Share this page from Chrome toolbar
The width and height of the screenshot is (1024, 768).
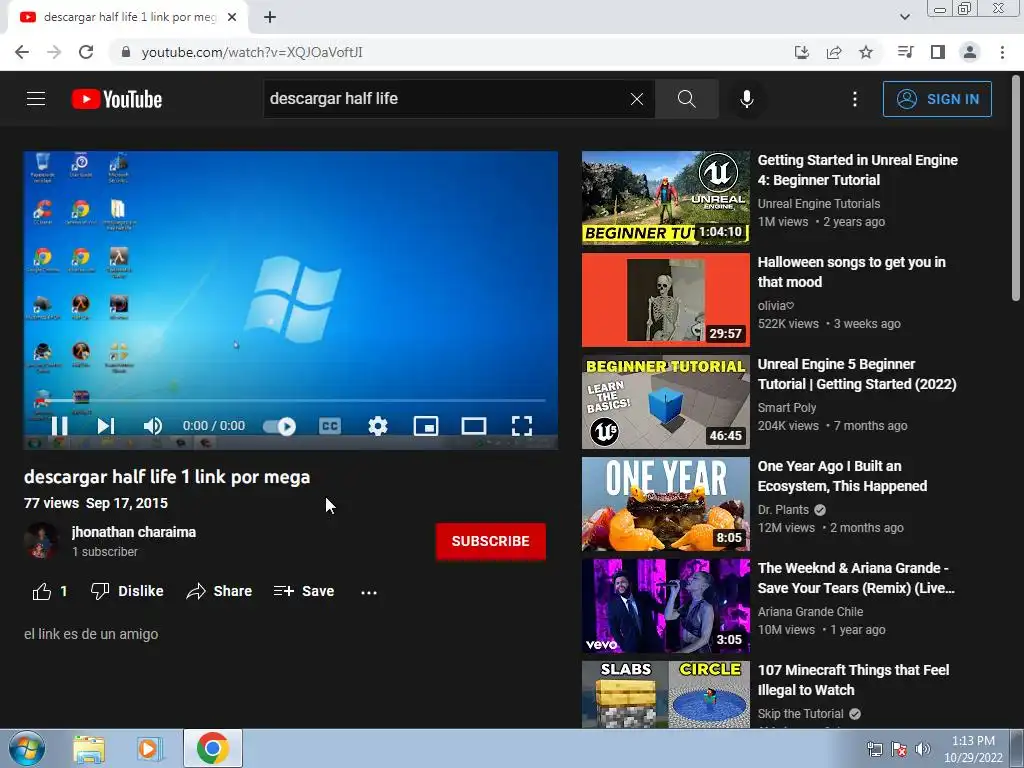834,52
